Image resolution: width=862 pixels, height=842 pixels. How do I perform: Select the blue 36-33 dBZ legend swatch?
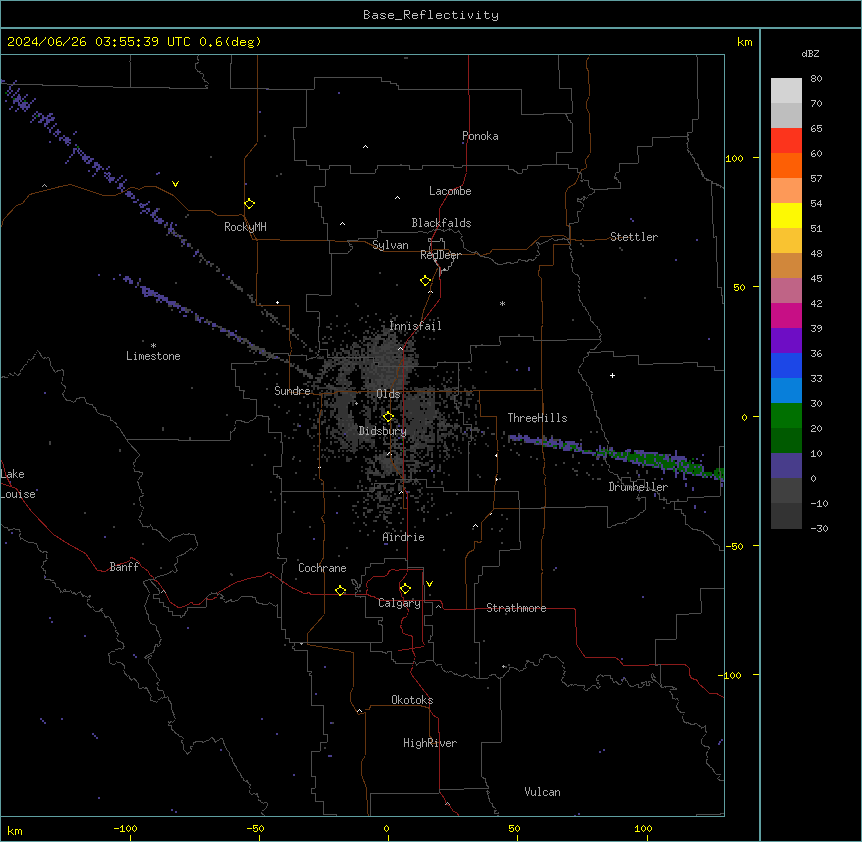coord(786,365)
